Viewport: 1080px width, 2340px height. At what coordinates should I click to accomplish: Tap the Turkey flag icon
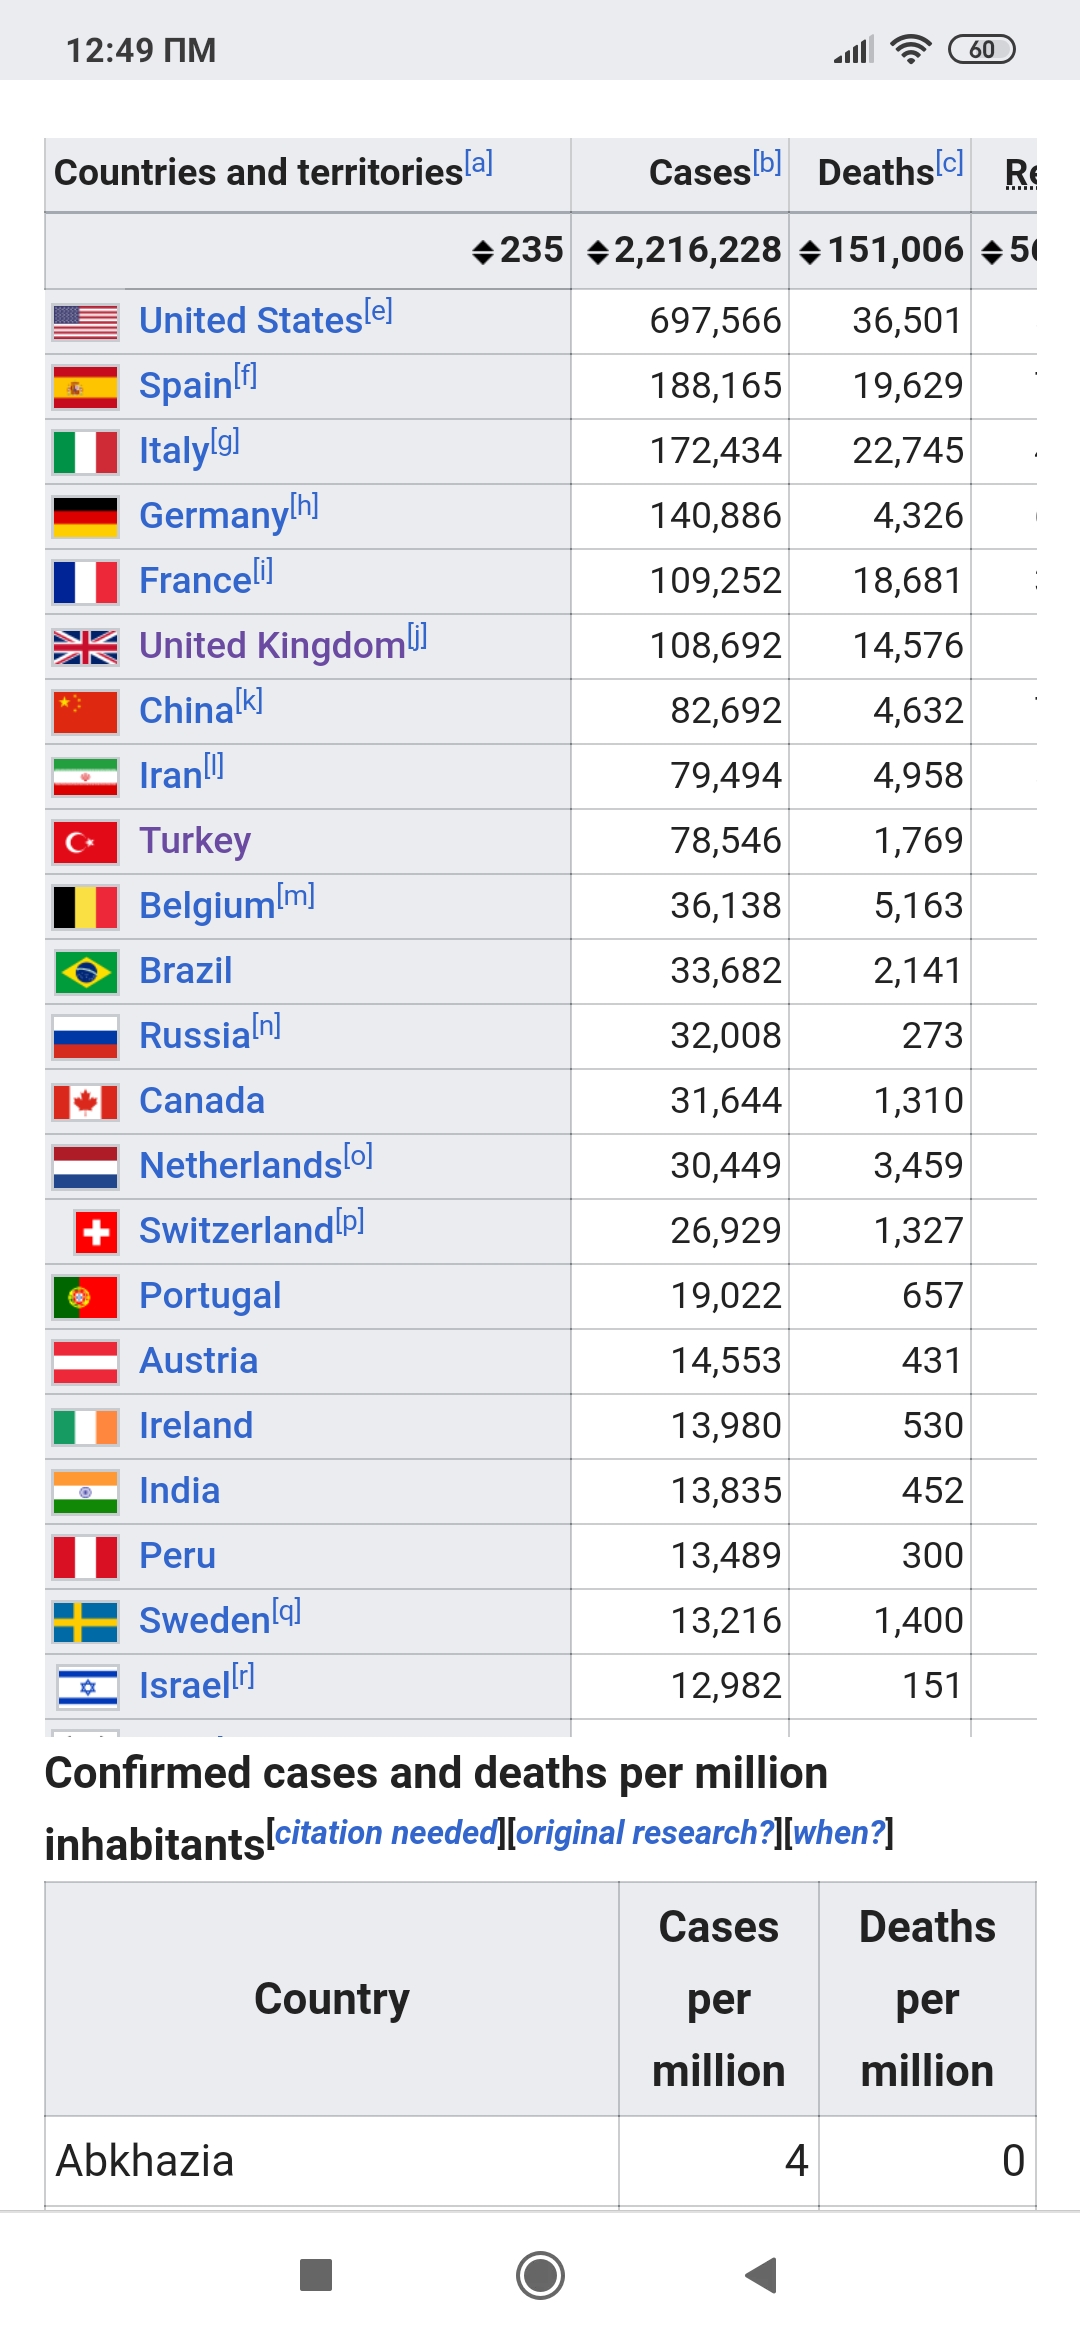[86, 842]
